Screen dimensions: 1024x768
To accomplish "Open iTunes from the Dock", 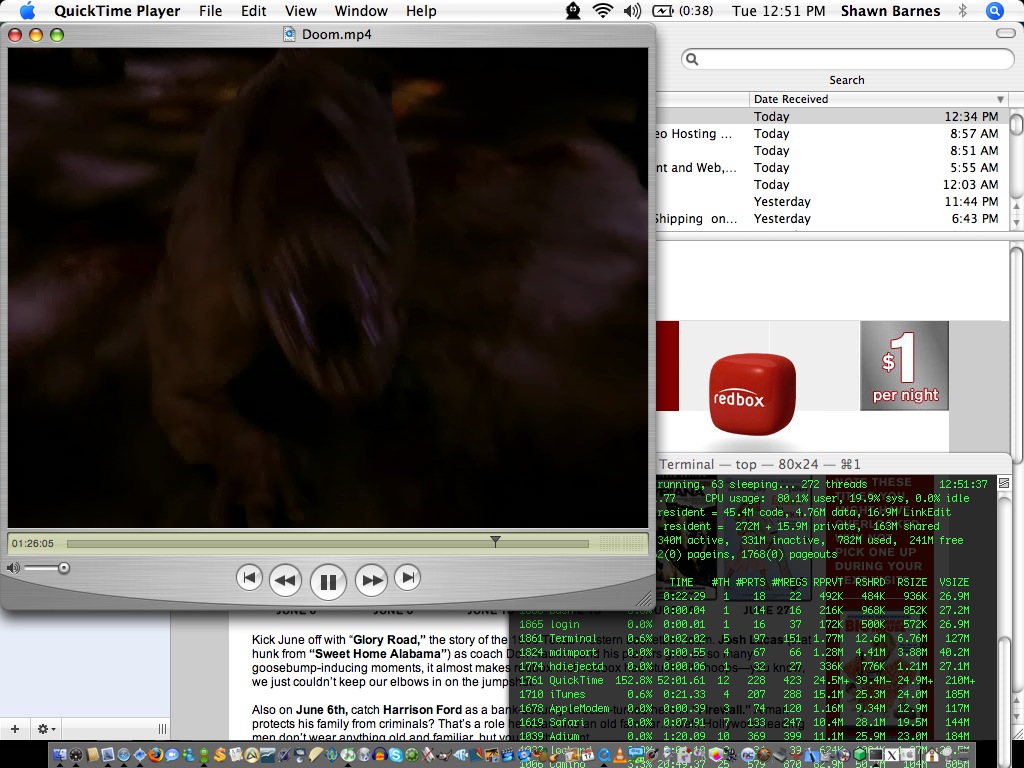I will click(x=347, y=755).
